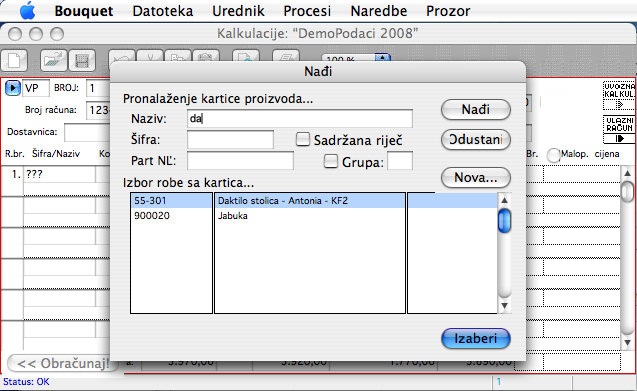Open the 100 % zoom dropdown stepper
The width and height of the screenshot is (637, 391).
coord(382,58)
